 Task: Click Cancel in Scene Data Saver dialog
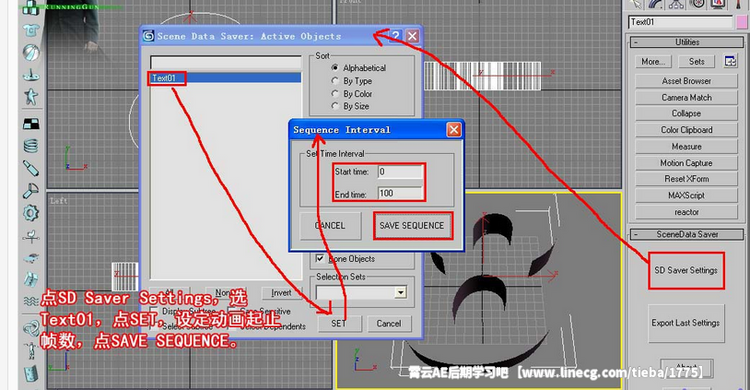(388, 323)
